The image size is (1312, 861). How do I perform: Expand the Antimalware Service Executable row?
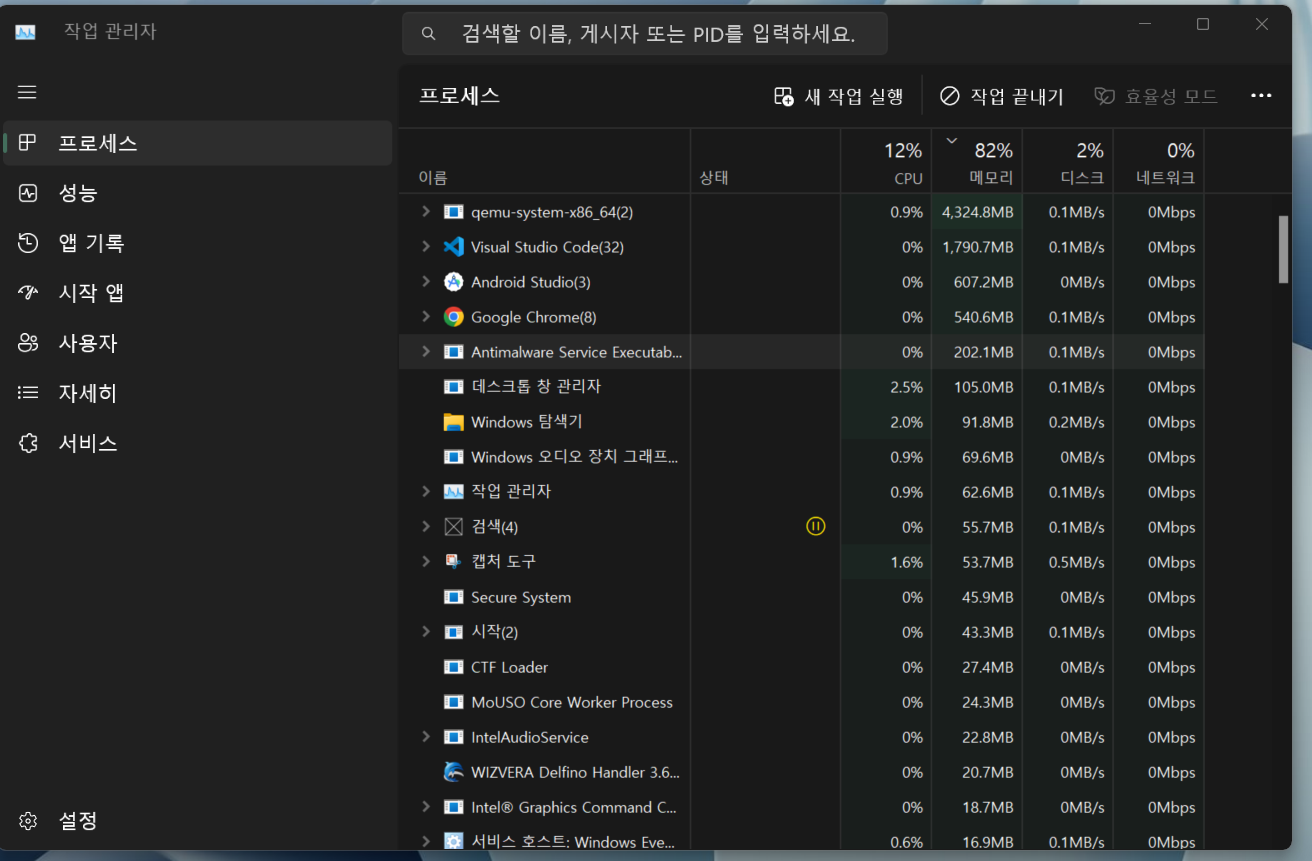pos(425,352)
